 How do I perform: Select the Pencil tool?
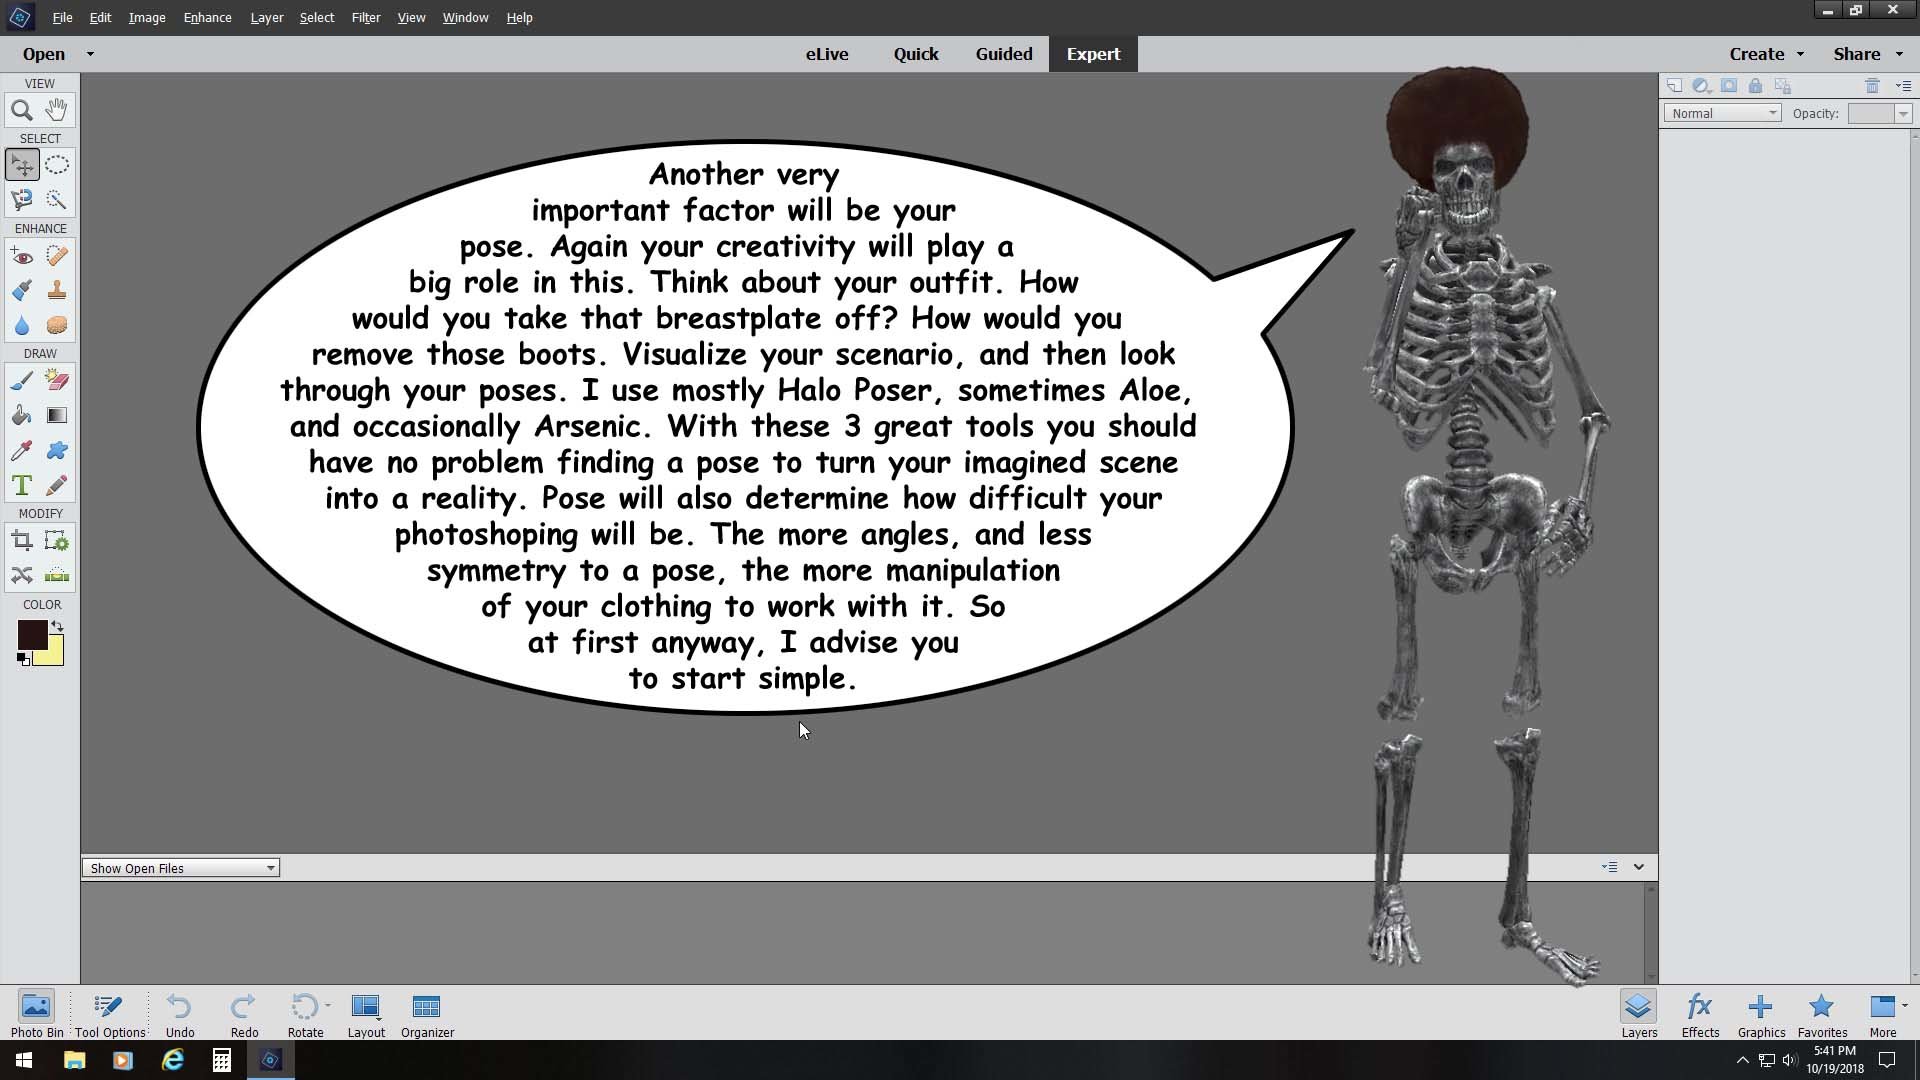(57, 485)
